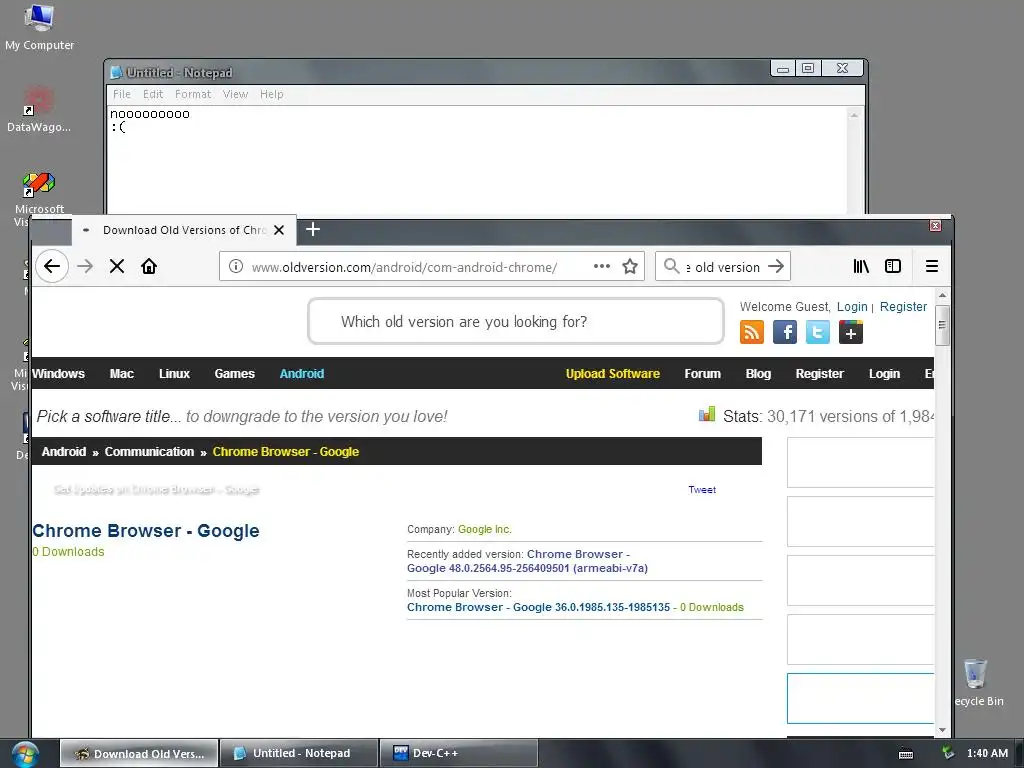Click Upload Software link
The height and width of the screenshot is (768, 1024).
point(613,374)
